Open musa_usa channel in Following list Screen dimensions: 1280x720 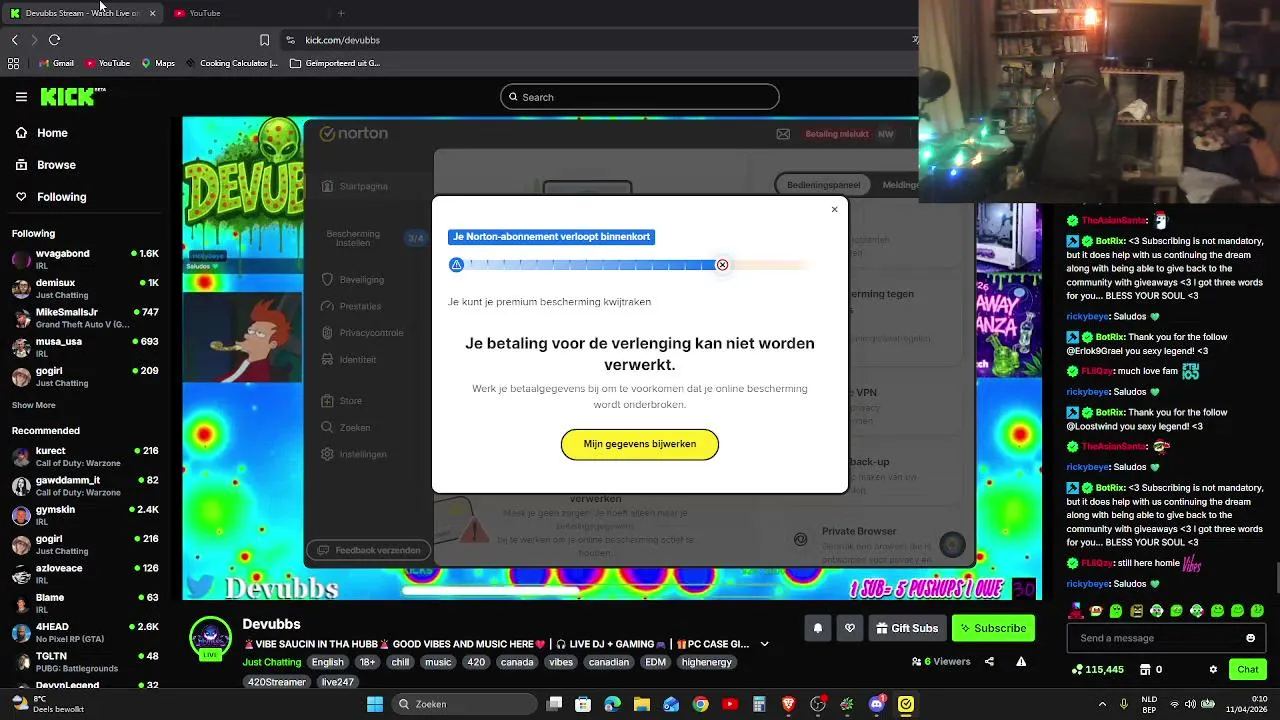[85, 347]
